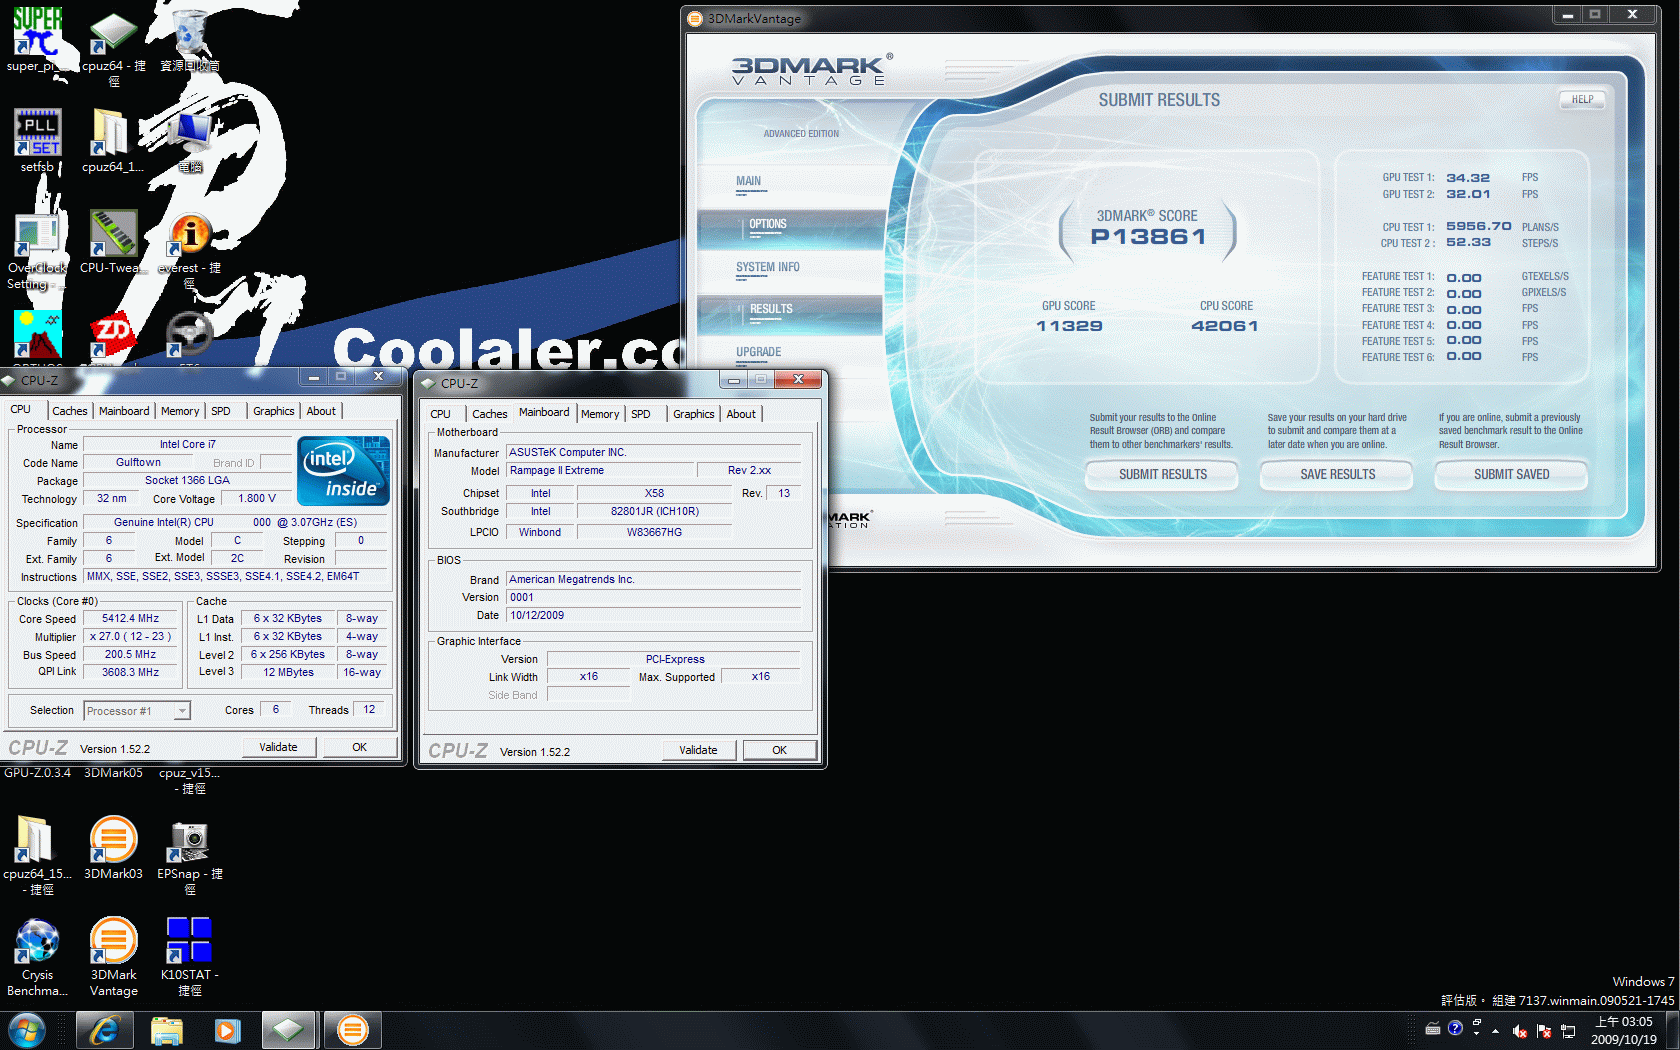
Task: Open the cpuz64_1 folder icon
Action: click(112, 140)
